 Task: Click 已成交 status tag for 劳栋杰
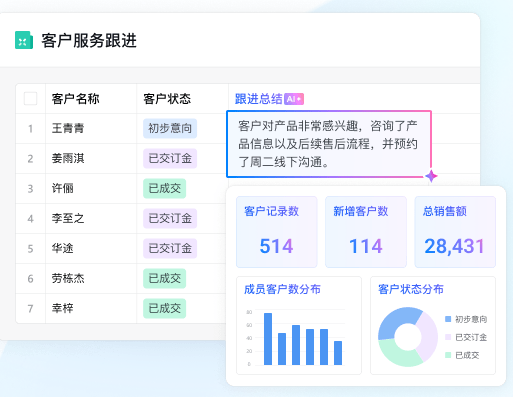coord(165,278)
